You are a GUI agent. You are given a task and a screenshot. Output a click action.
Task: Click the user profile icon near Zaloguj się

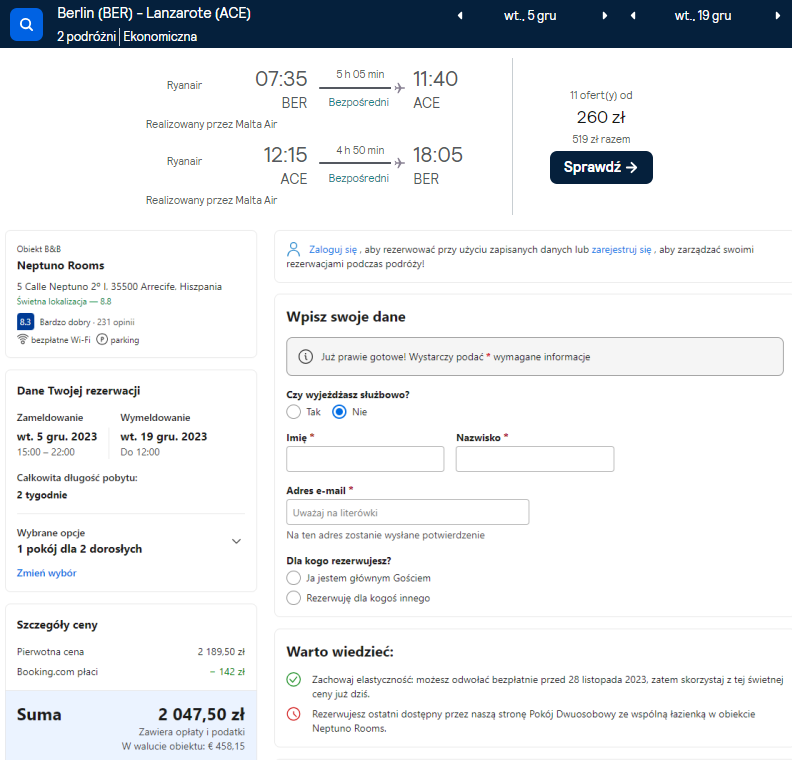[x=293, y=249]
